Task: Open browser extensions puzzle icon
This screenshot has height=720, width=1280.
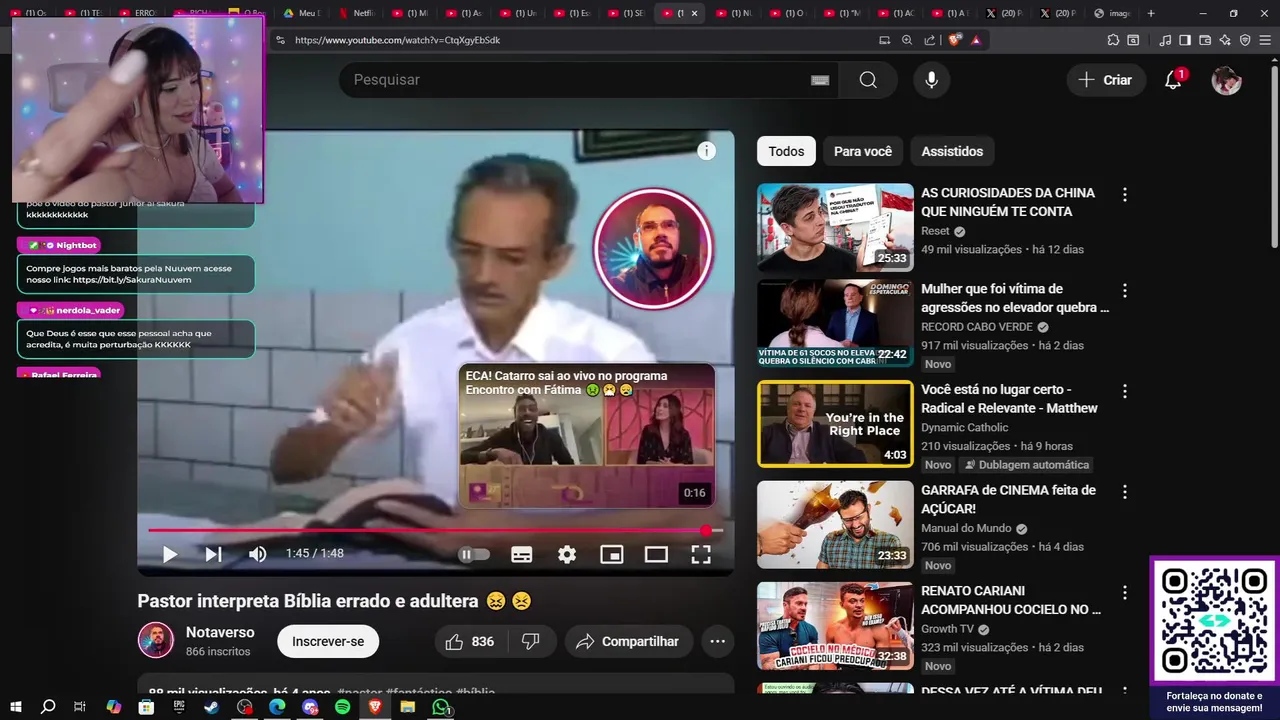Action: coord(1113,40)
